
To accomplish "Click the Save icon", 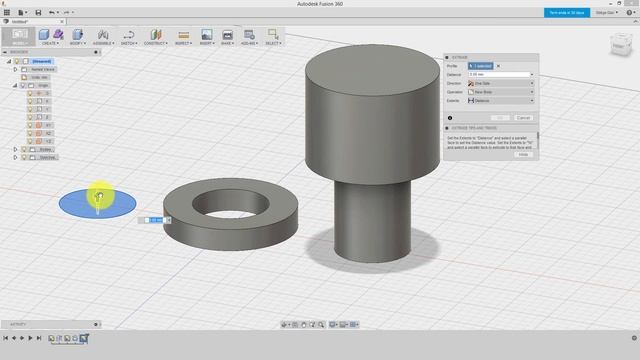I will pyautogui.click(x=38, y=13).
